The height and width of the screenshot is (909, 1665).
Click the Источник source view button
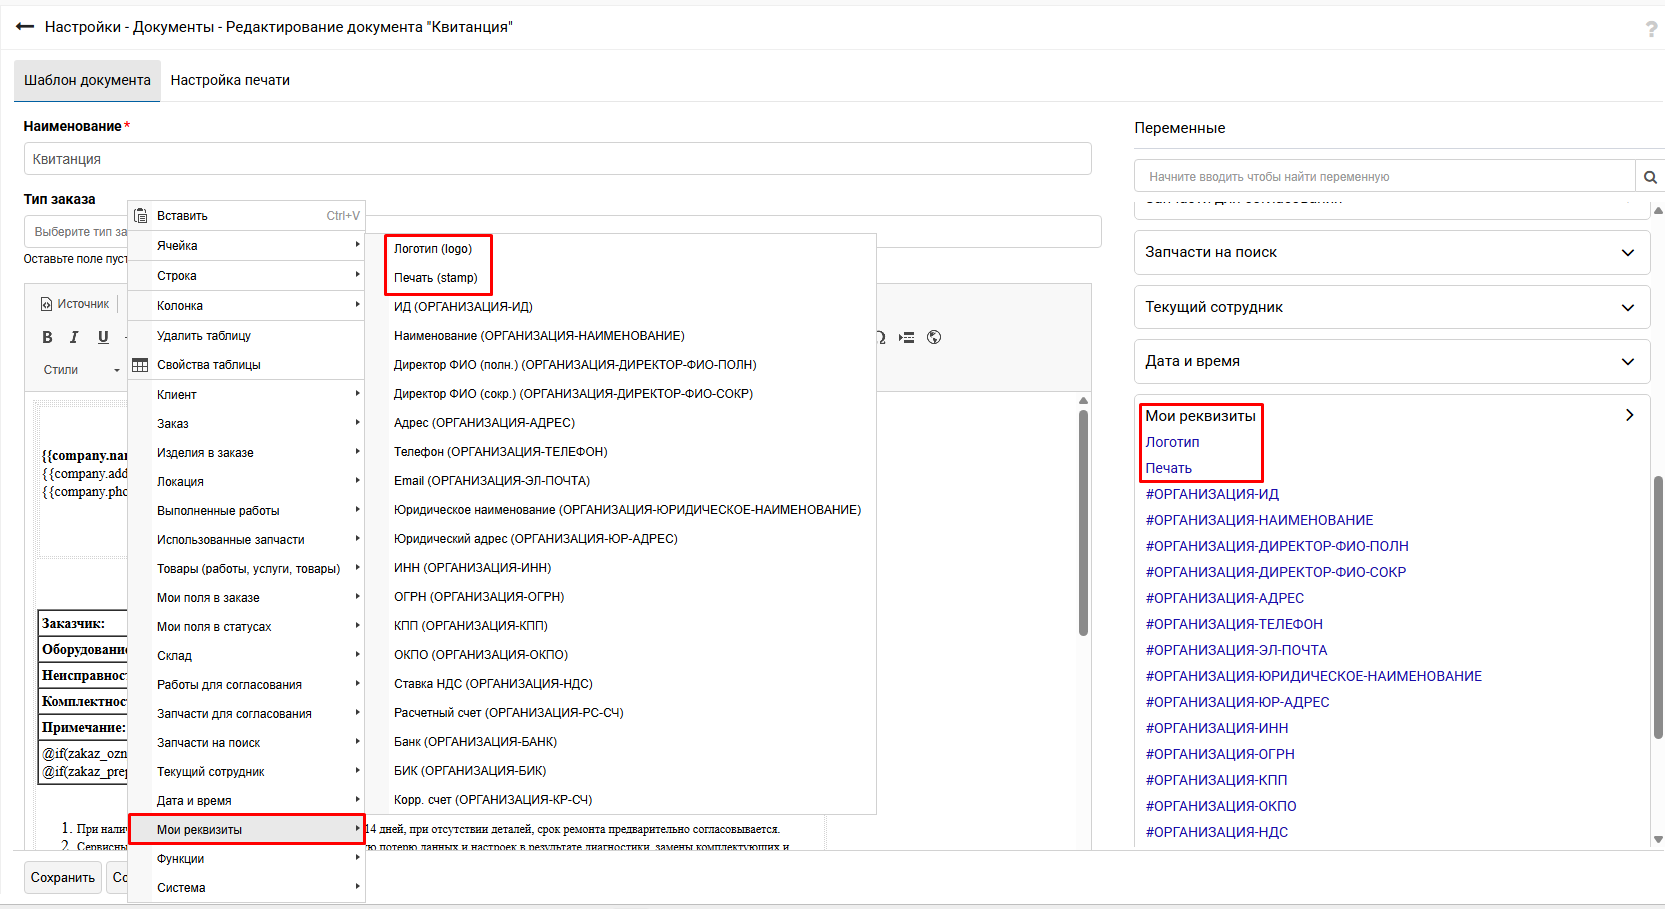(75, 304)
